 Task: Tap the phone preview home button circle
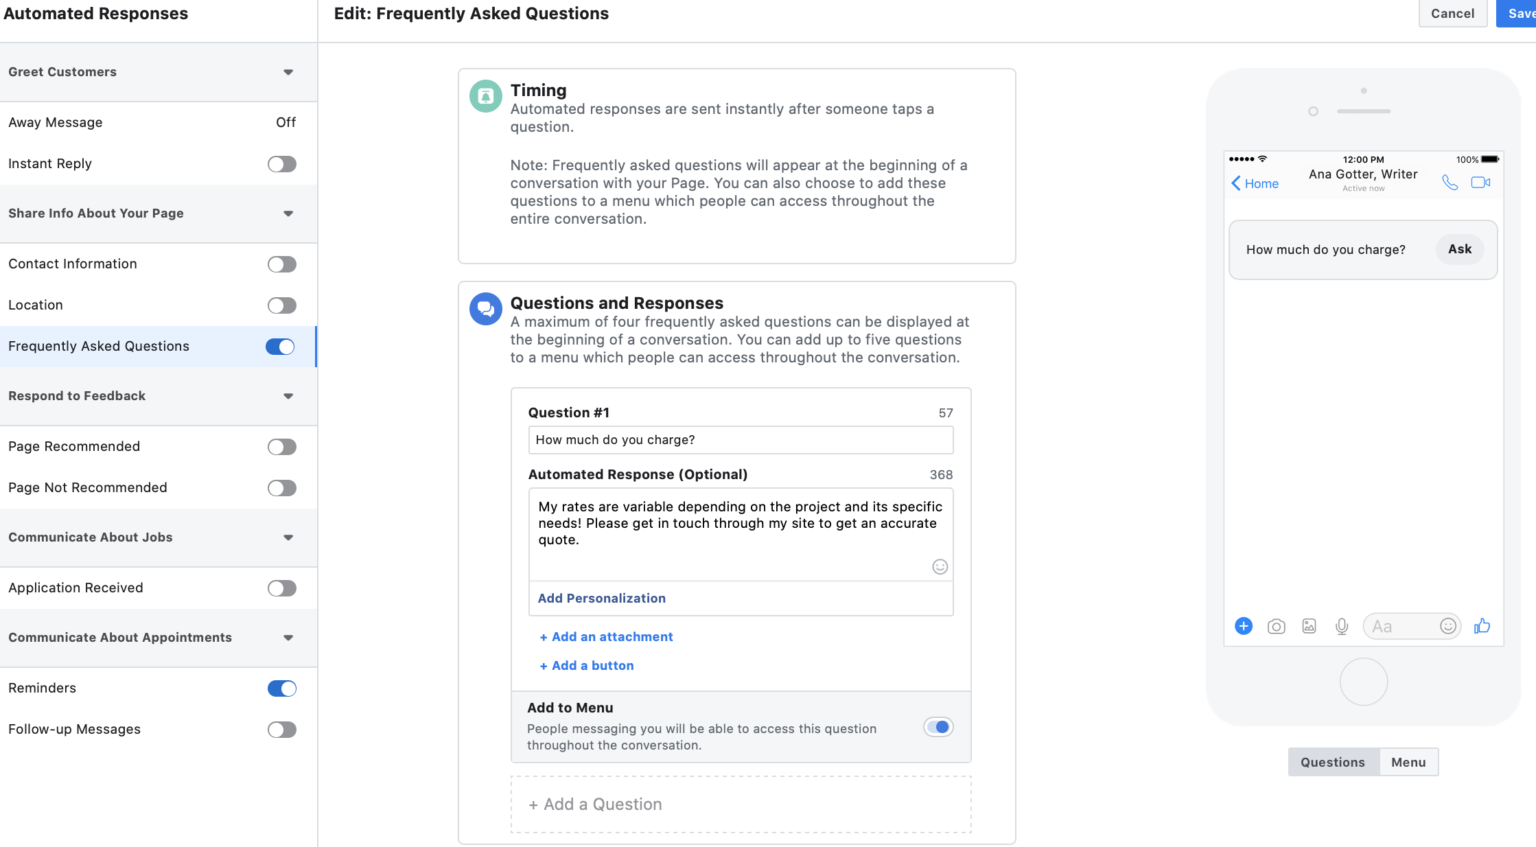[x=1364, y=682]
